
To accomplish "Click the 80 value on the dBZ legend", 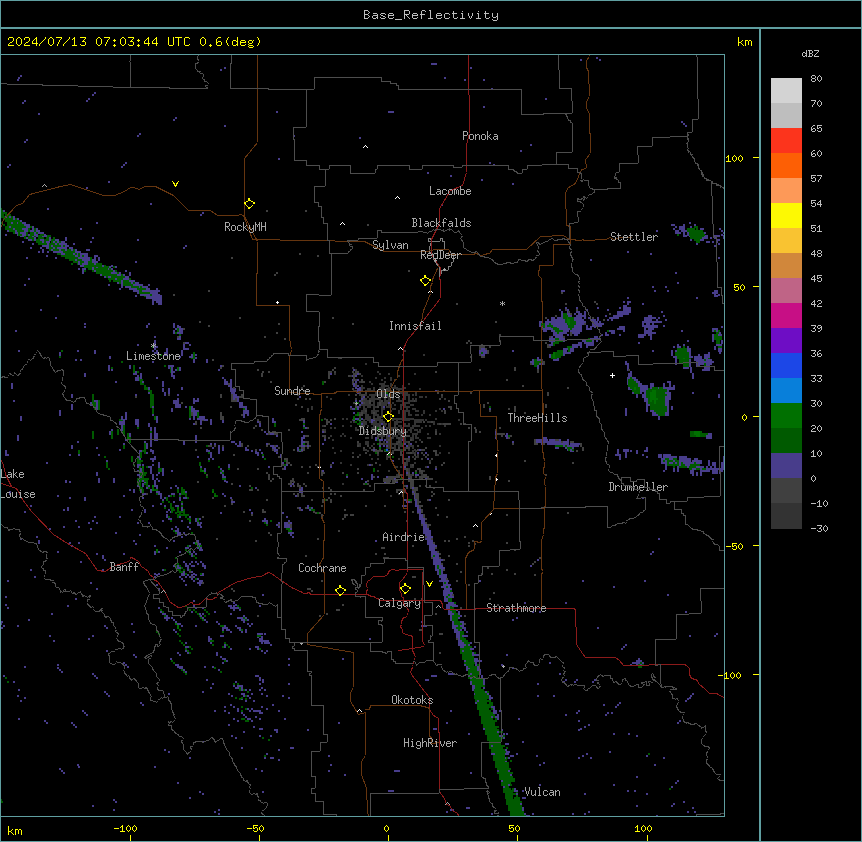I will (816, 79).
